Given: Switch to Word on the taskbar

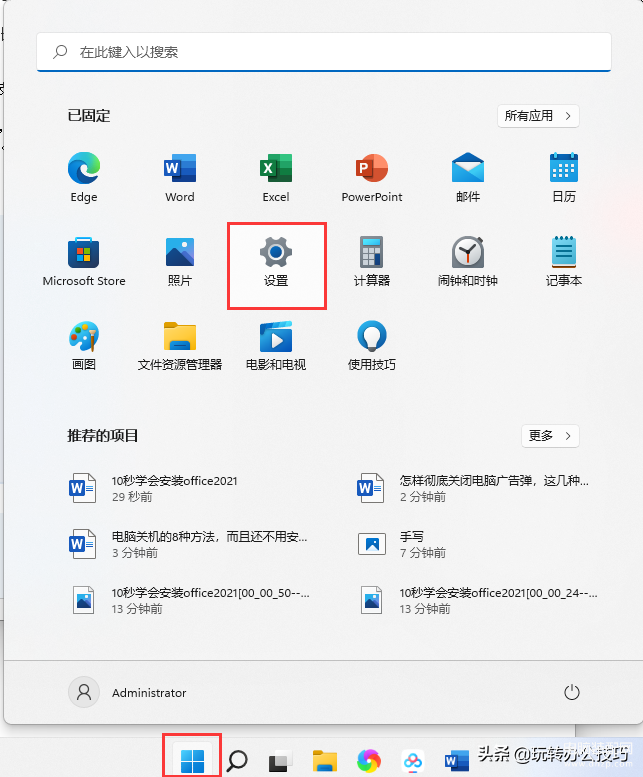Looking at the screenshot, I should click(457, 761).
